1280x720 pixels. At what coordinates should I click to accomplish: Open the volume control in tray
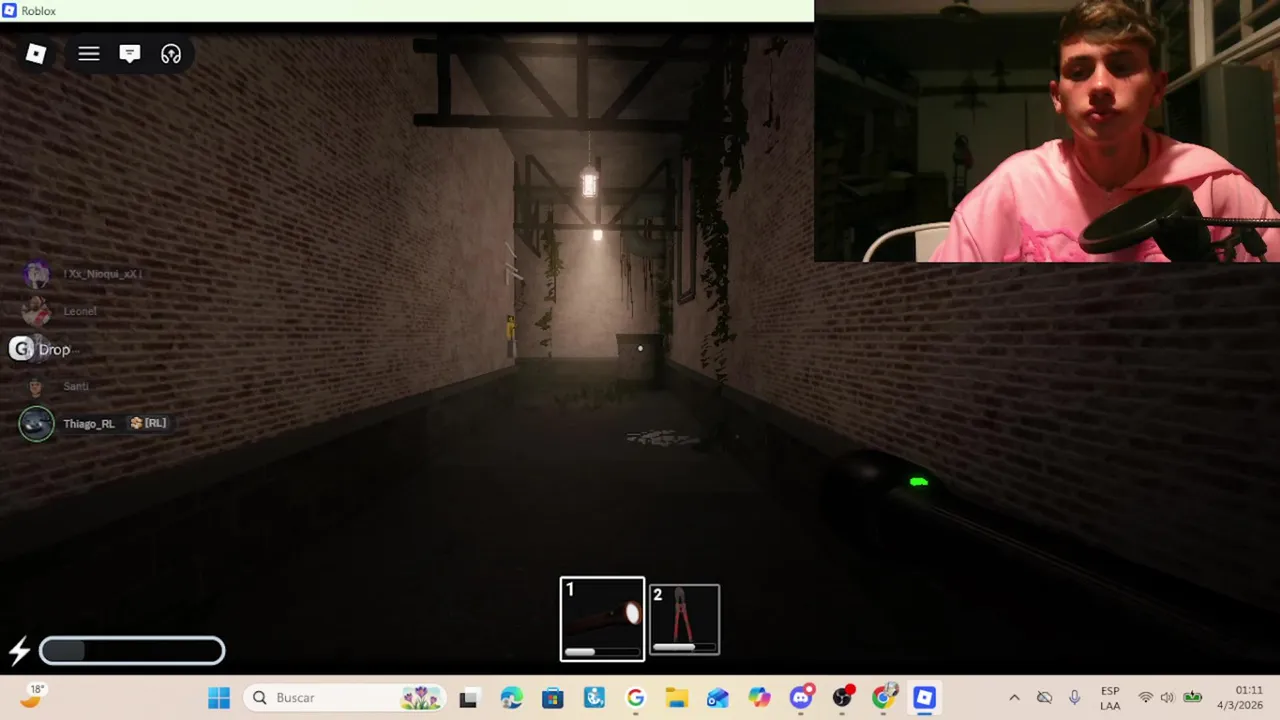point(1167,698)
